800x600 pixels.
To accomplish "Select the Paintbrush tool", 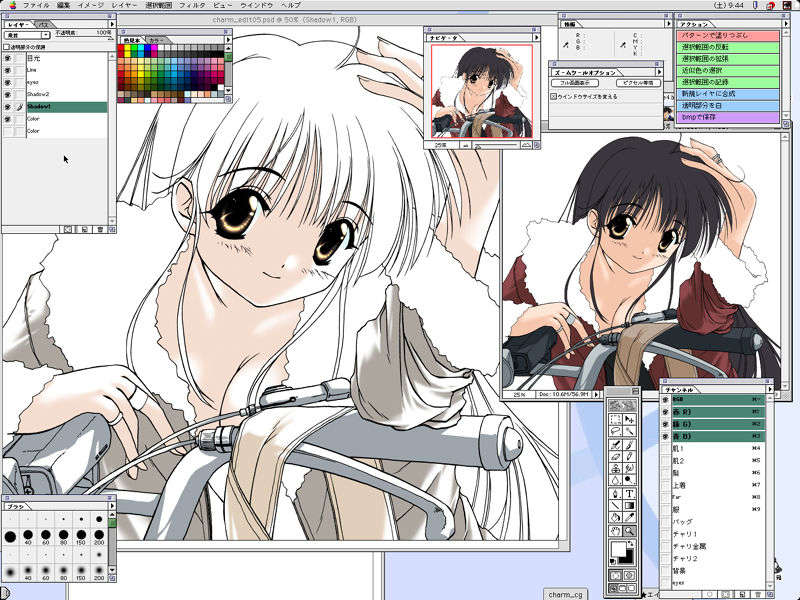I will coord(630,445).
